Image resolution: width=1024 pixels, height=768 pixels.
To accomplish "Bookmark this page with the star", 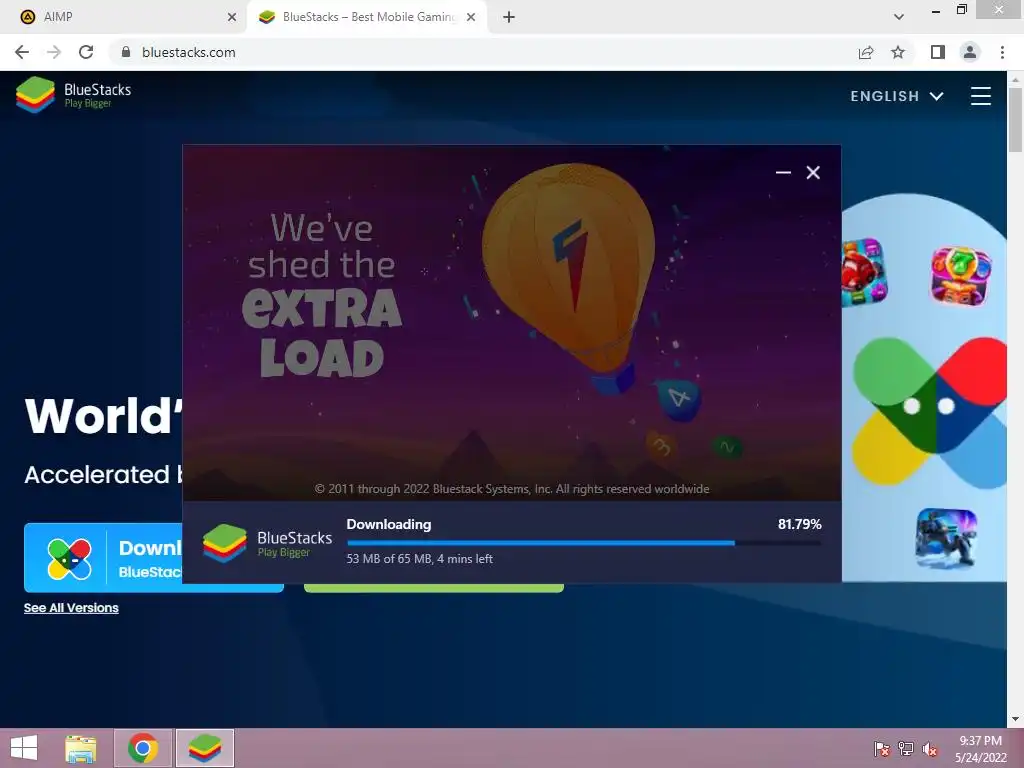I will tap(898, 52).
